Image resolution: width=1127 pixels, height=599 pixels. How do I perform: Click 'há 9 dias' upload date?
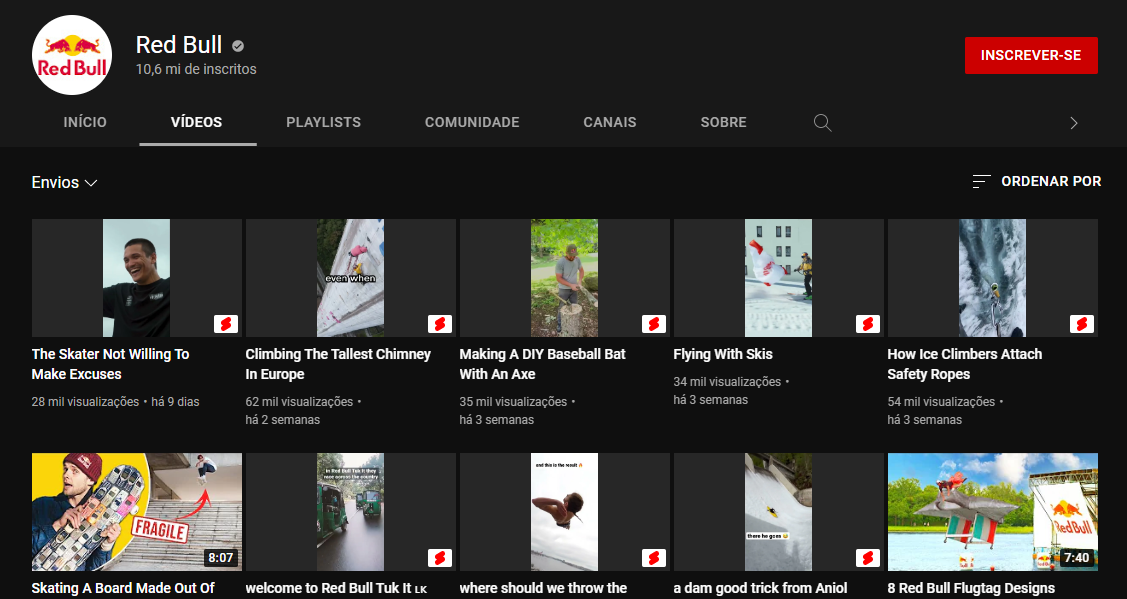pos(175,402)
